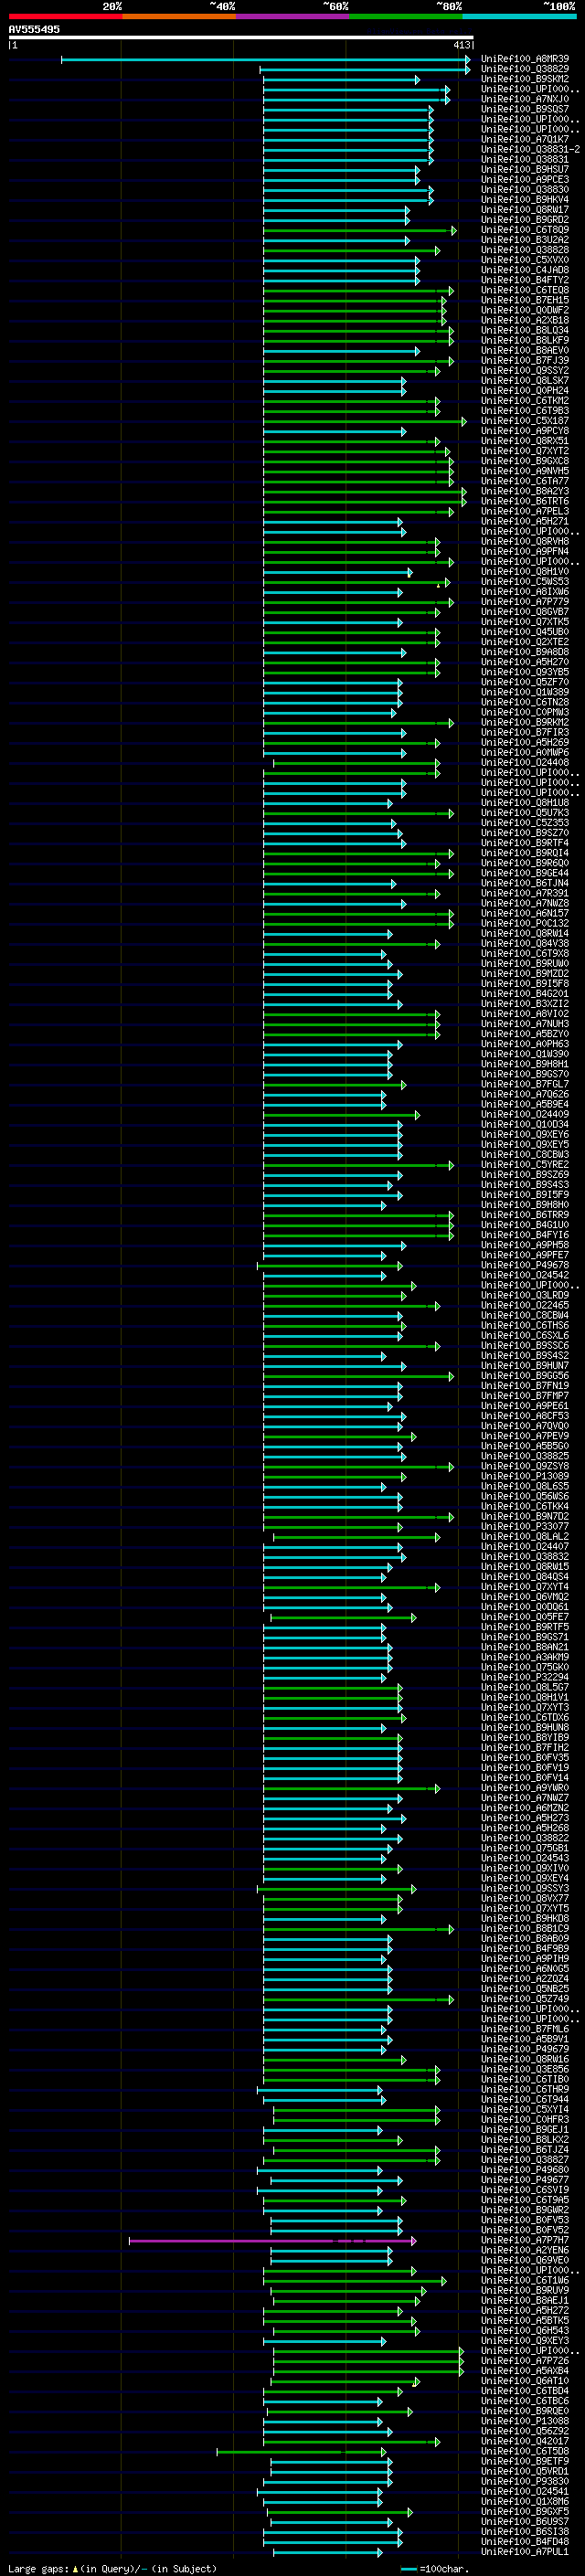
Task: Open hit UniRef100_P32294
Action: click(525, 1677)
